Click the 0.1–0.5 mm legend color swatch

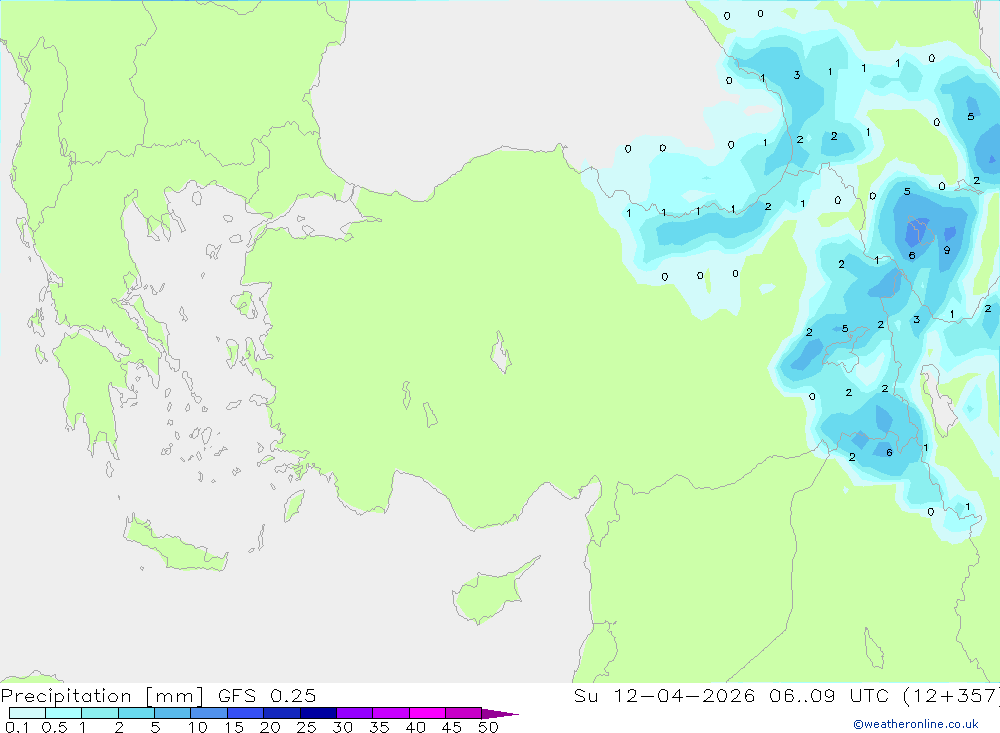pyautogui.click(x=27, y=713)
